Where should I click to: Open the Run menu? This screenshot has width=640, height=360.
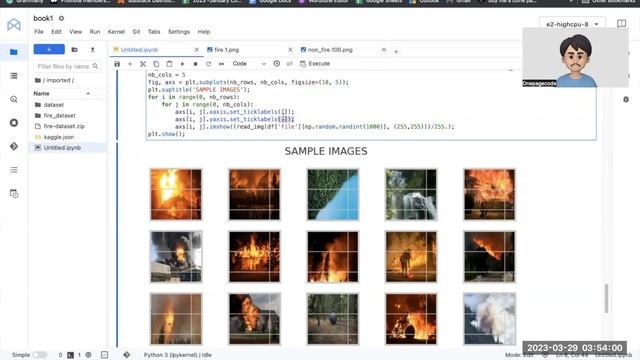coord(95,31)
